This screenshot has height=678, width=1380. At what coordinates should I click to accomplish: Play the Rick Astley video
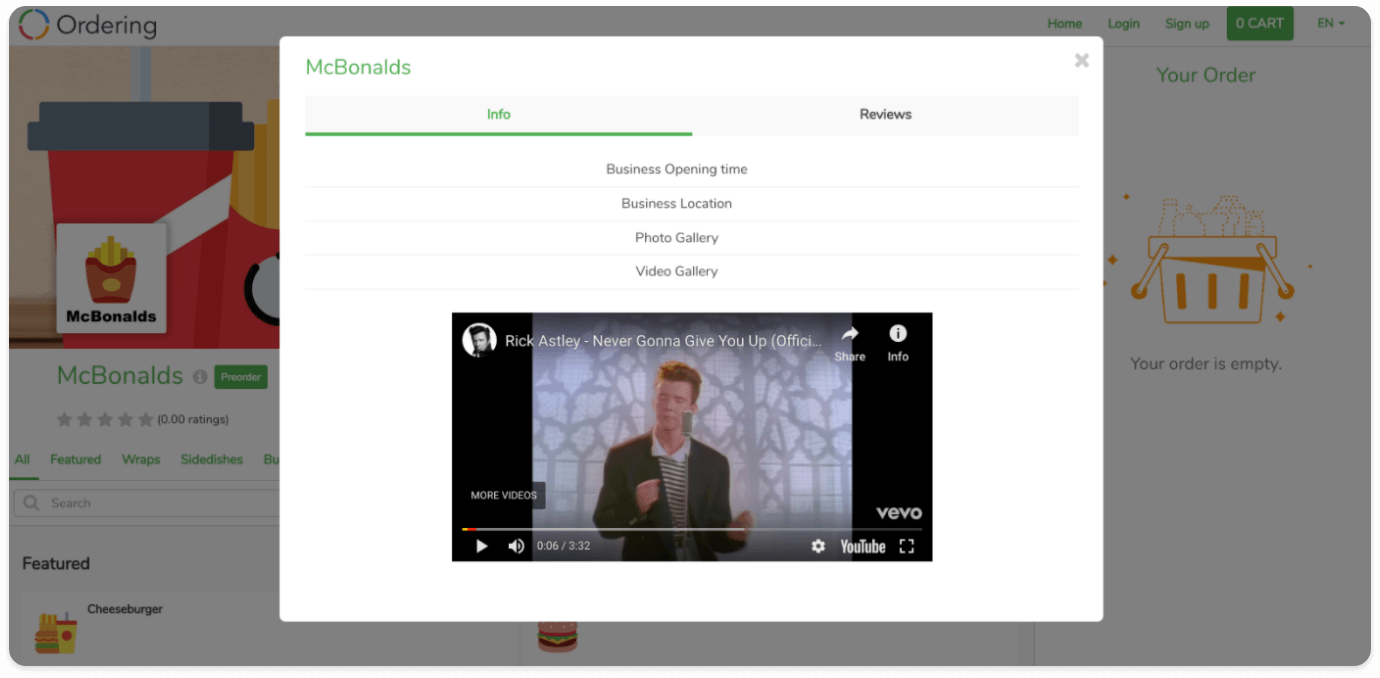click(x=481, y=546)
